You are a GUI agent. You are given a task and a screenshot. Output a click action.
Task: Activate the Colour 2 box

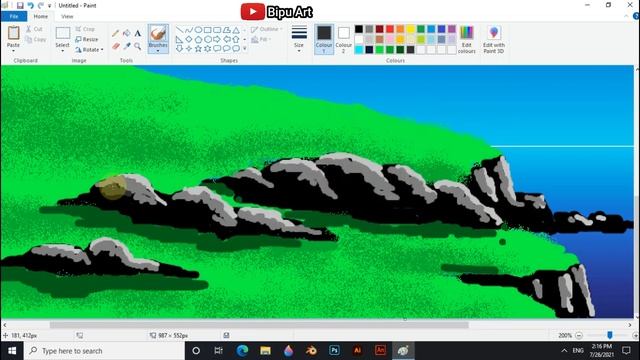tap(344, 39)
